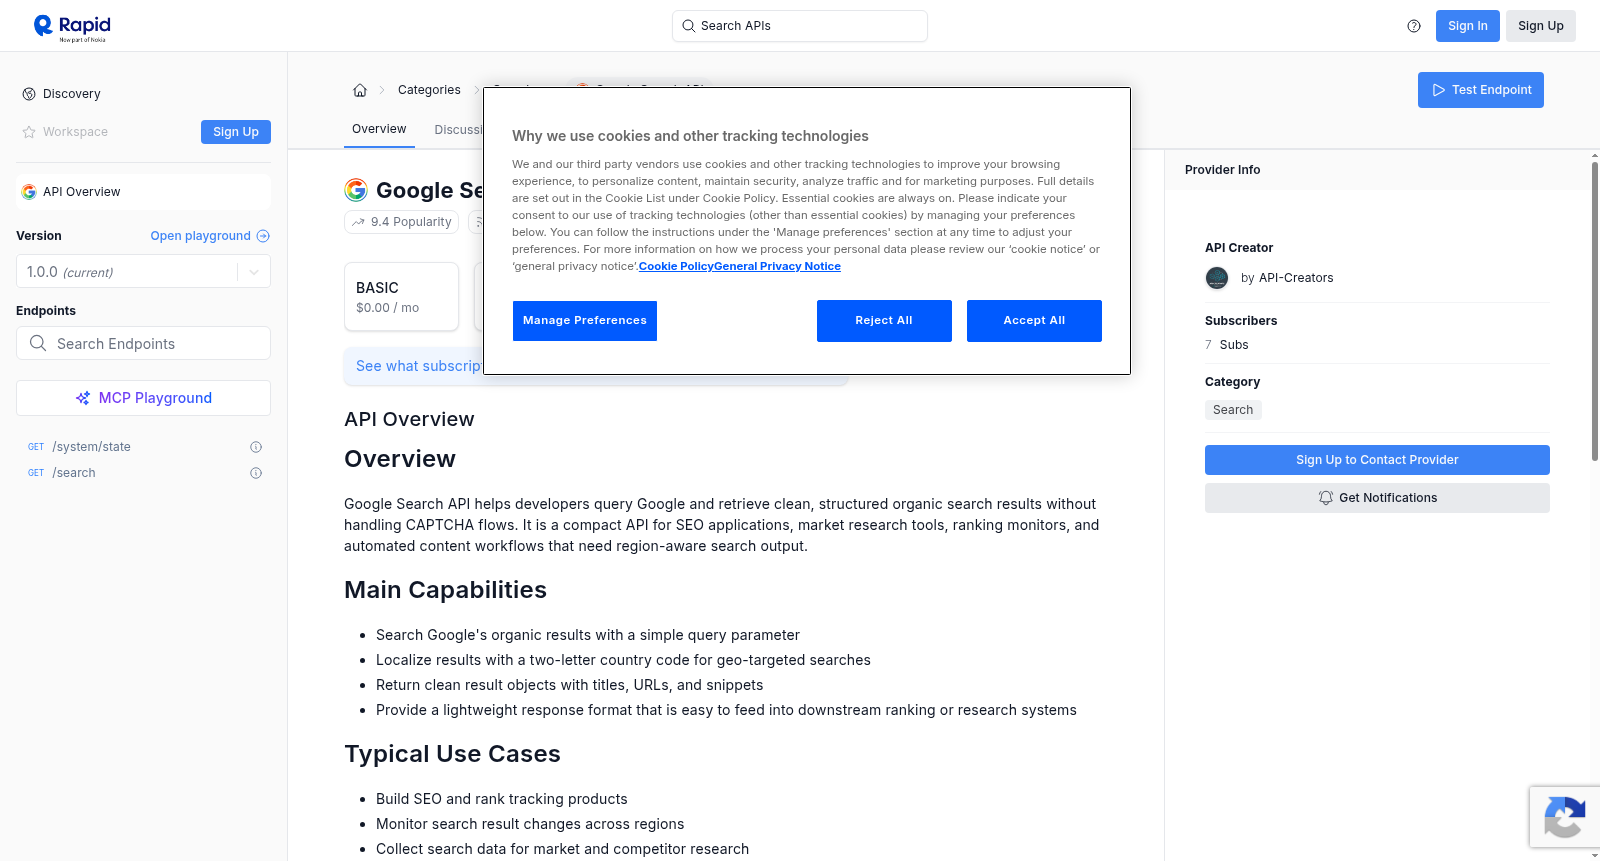Click the right panel scrollbar

(x=1594, y=310)
